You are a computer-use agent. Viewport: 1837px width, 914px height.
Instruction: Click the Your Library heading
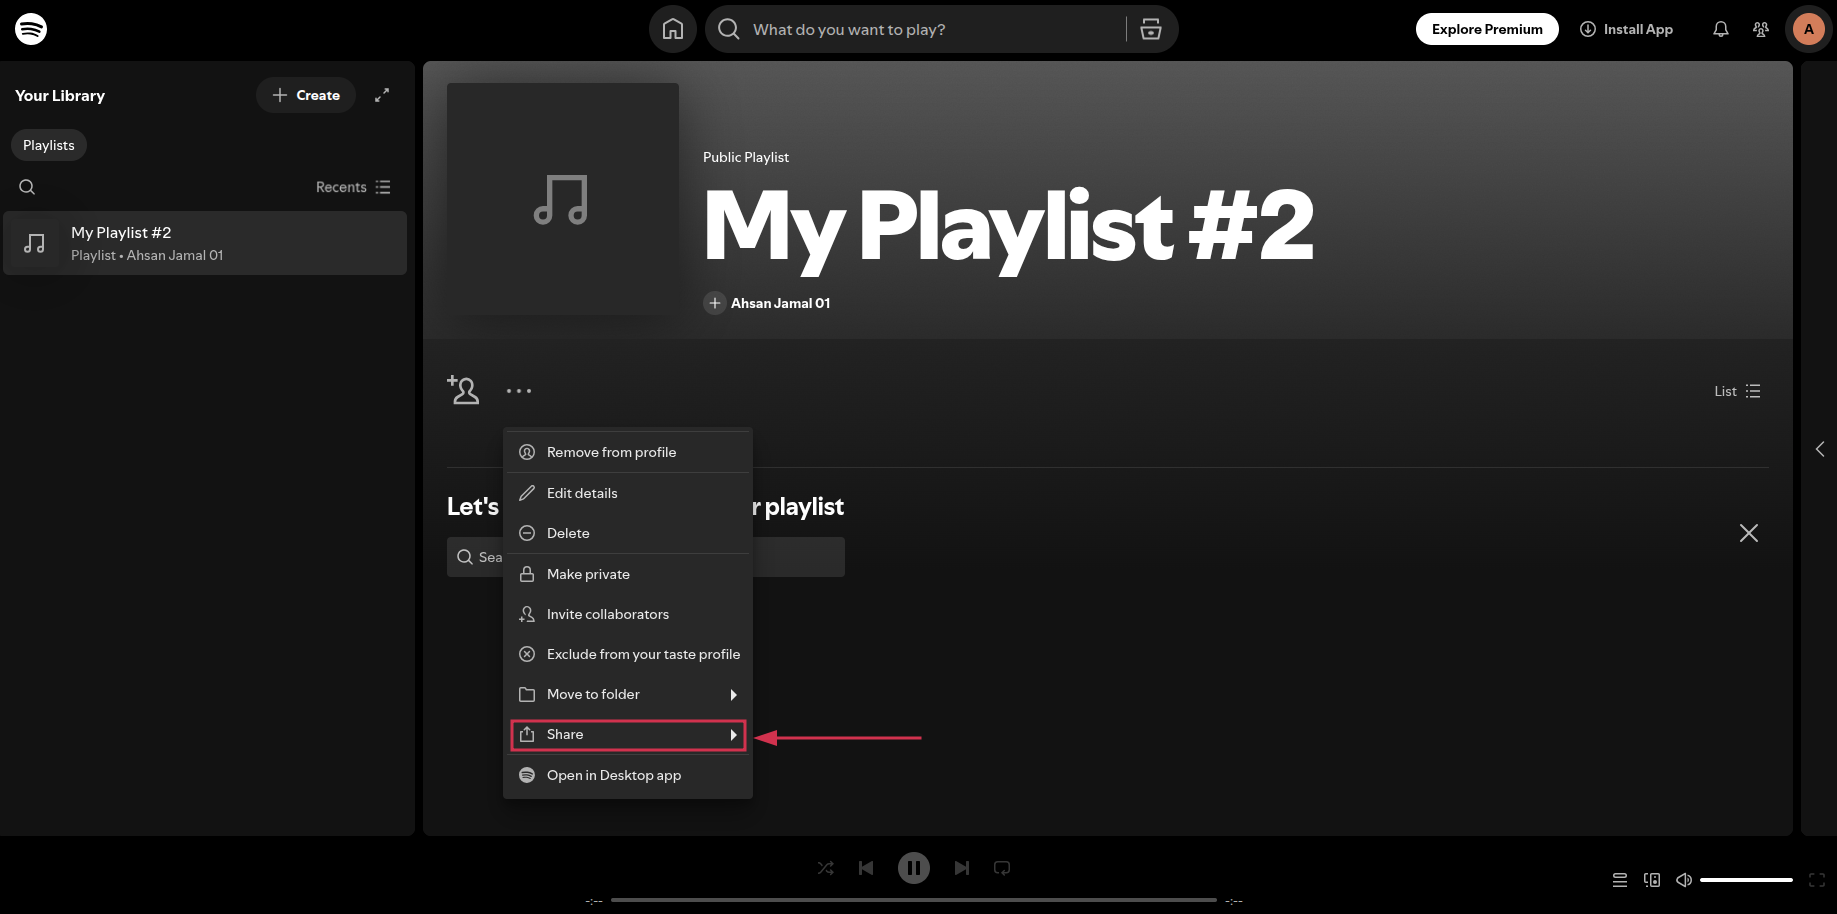click(x=60, y=95)
